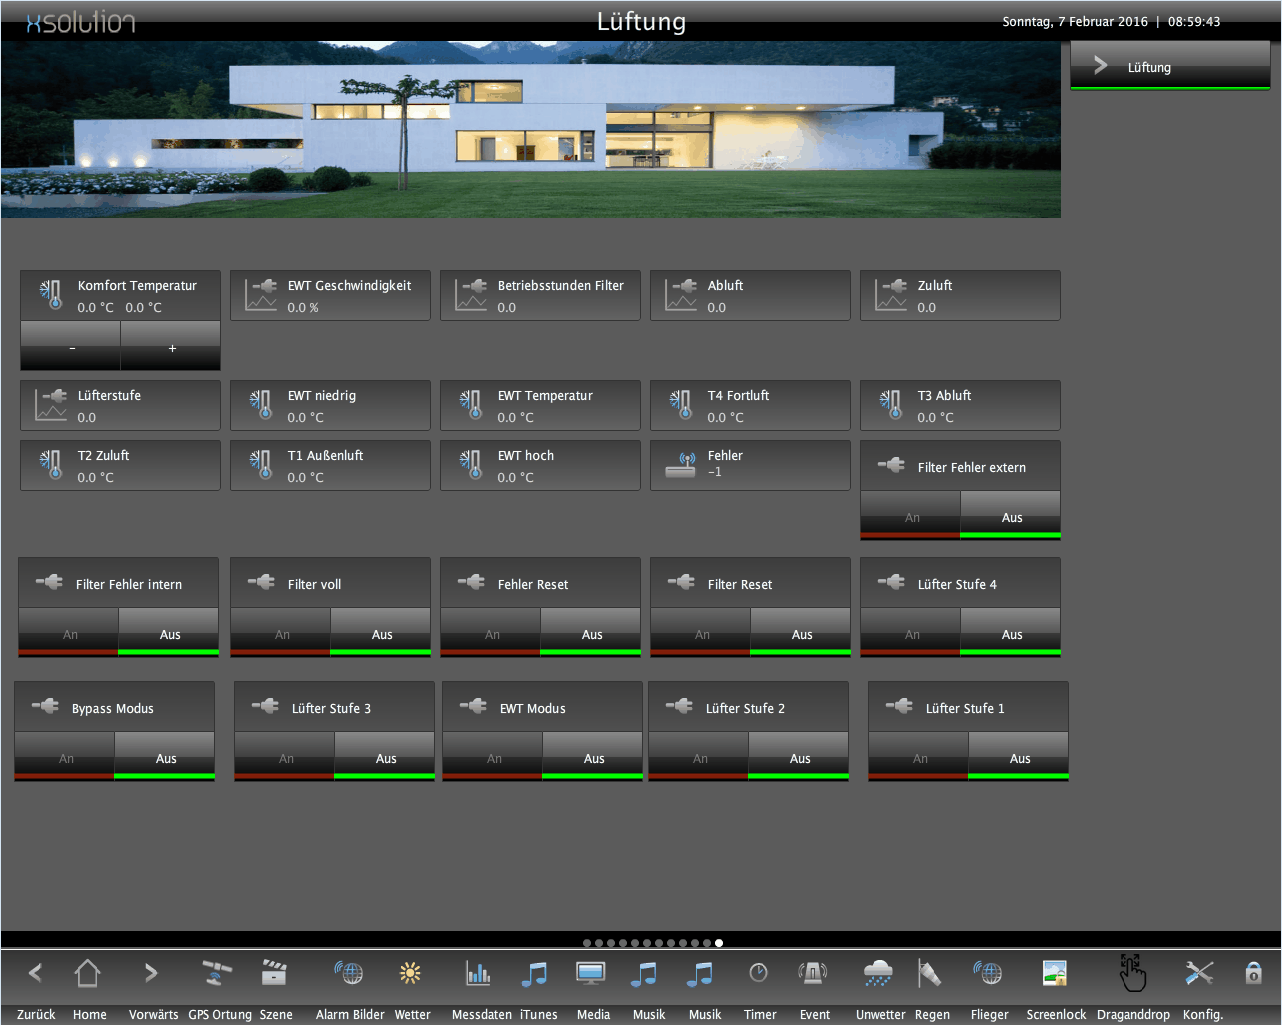Open the Media screen from the toolbar
The image size is (1282, 1025).
pyautogui.click(x=591, y=973)
